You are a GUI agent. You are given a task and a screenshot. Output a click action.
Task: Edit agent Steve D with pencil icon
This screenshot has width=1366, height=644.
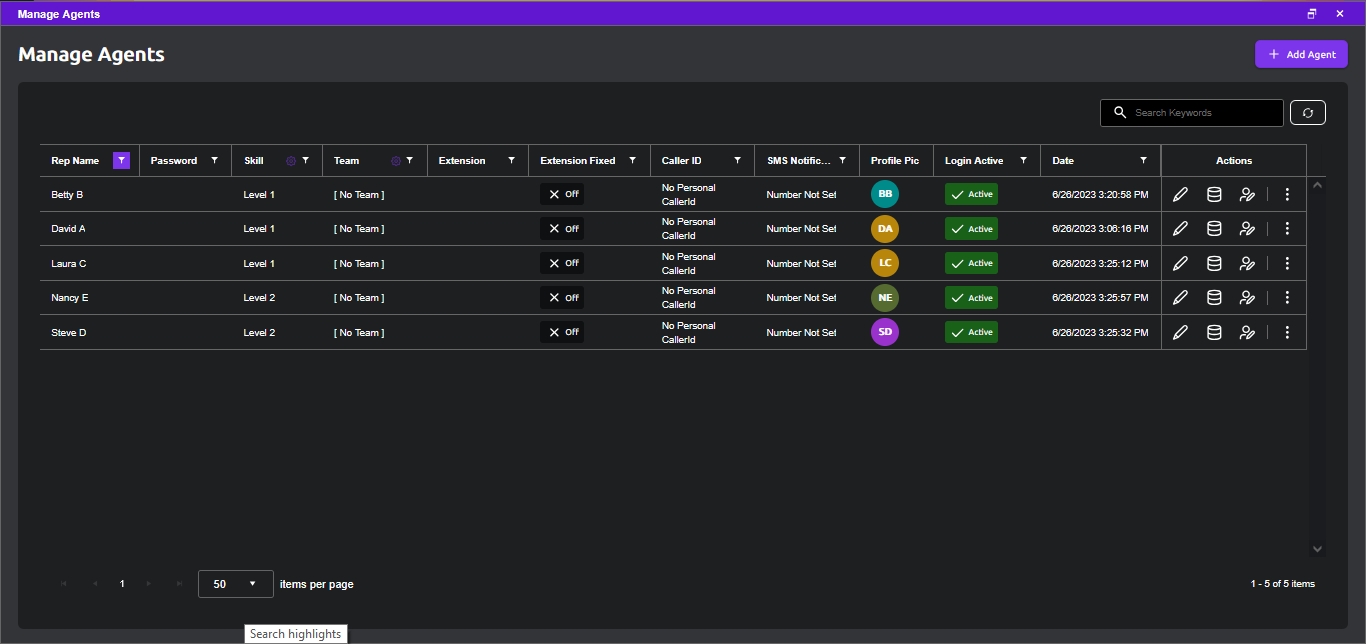[1180, 333]
